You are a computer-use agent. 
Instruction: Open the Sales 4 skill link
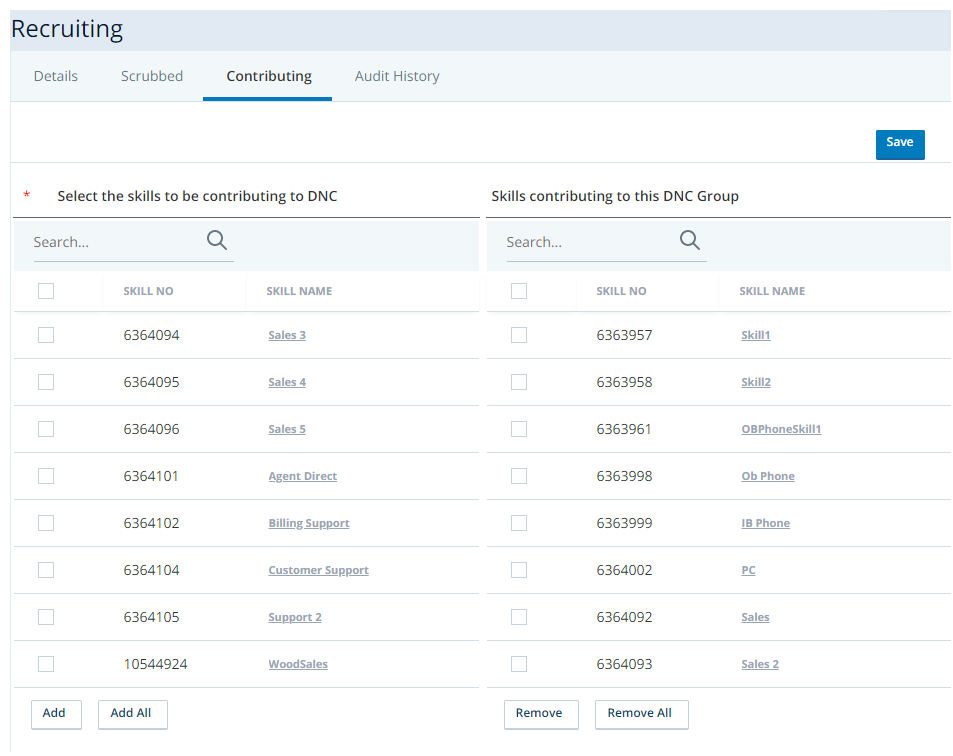click(287, 382)
